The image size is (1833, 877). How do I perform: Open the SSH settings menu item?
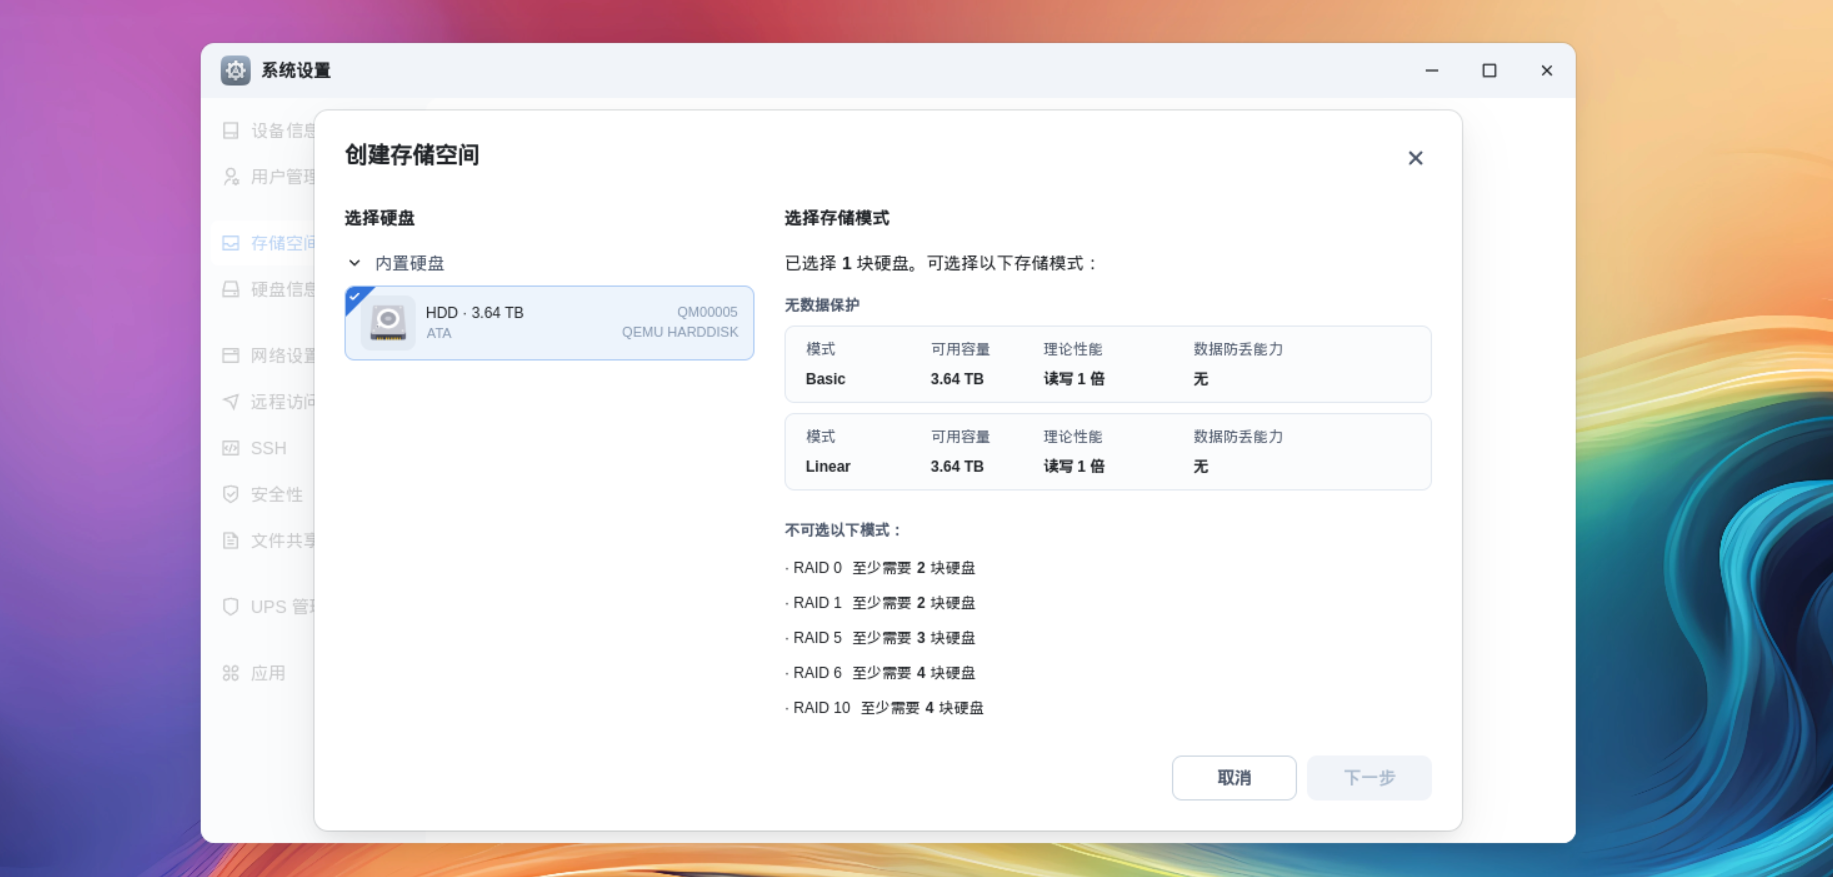(268, 448)
